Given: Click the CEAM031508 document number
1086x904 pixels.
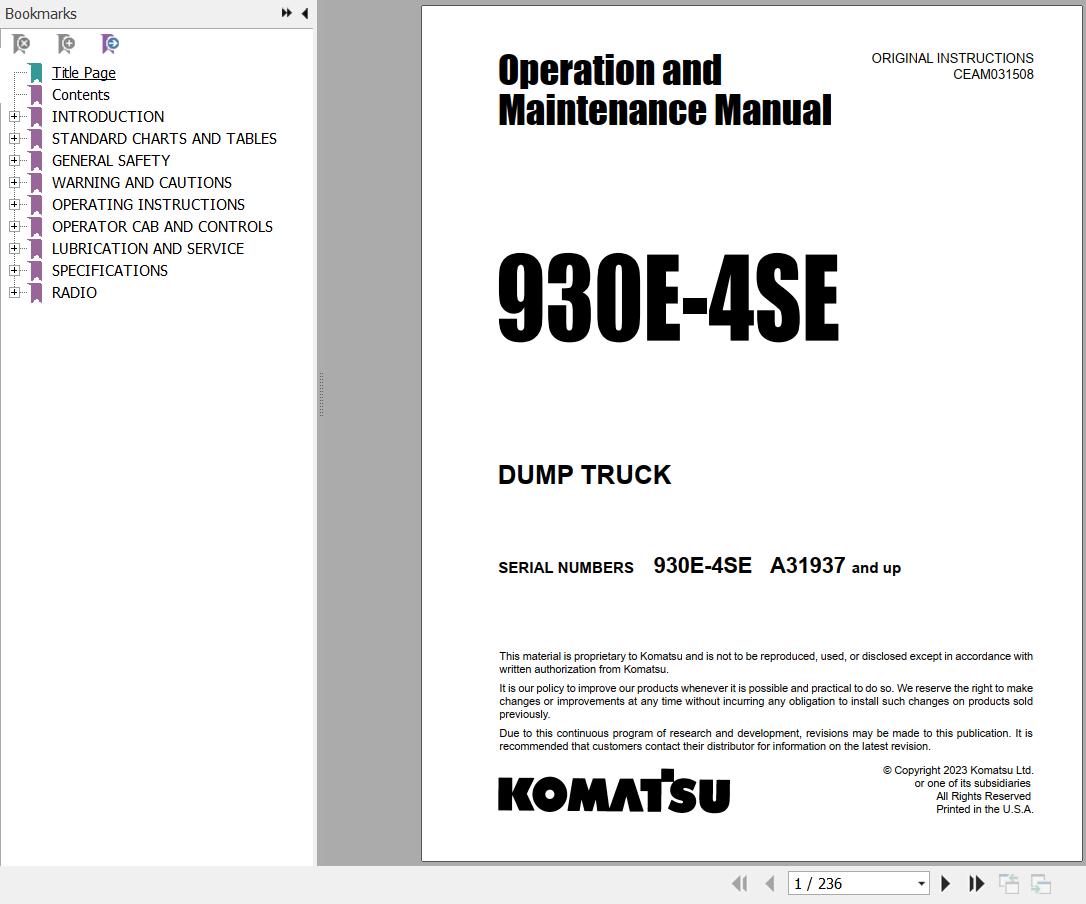Looking at the screenshot, I should pyautogui.click(x=993, y=74).
